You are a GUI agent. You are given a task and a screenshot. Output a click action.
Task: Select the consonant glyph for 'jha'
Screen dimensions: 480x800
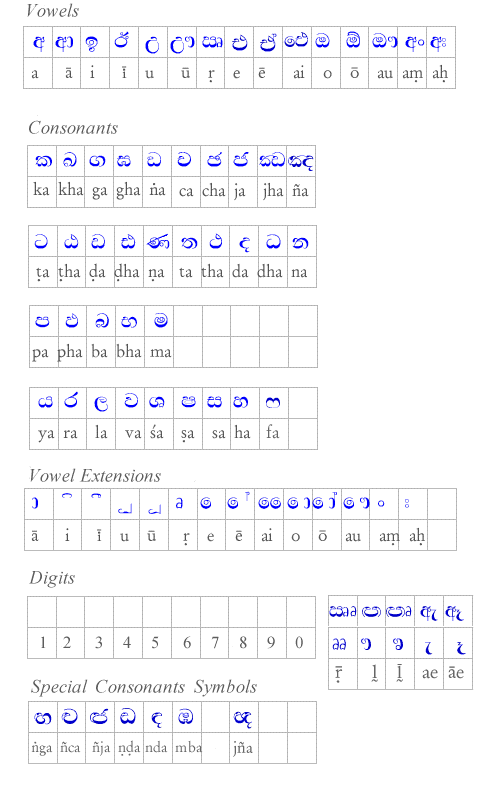[272, 161]
